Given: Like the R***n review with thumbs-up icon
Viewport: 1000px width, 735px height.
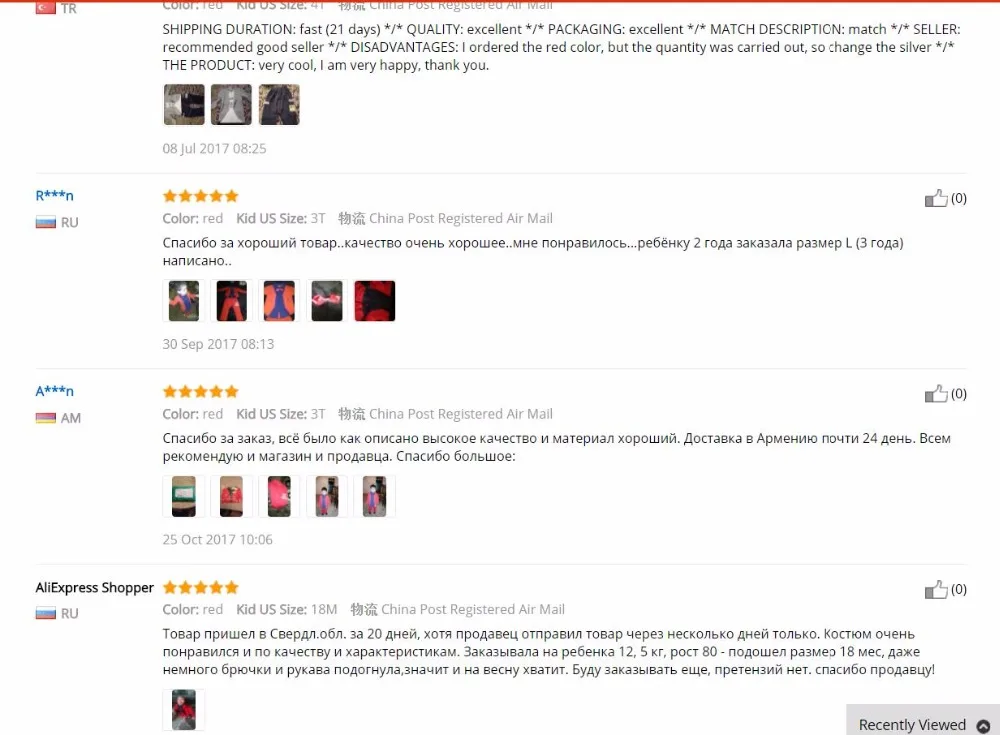Looking at the screenshot, I should (936, 198).
